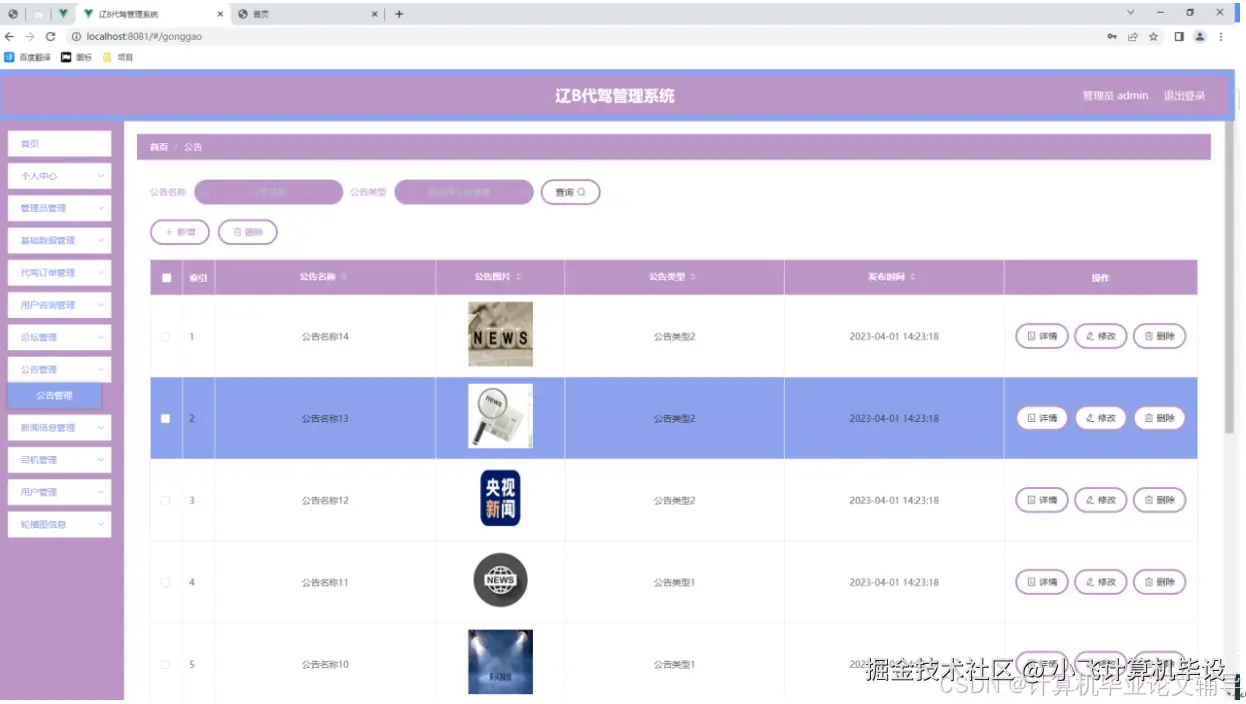This screenshot has height=704, width=1246.
Task: Click 删除 for 公告名称14 row
Action: 1160,336
